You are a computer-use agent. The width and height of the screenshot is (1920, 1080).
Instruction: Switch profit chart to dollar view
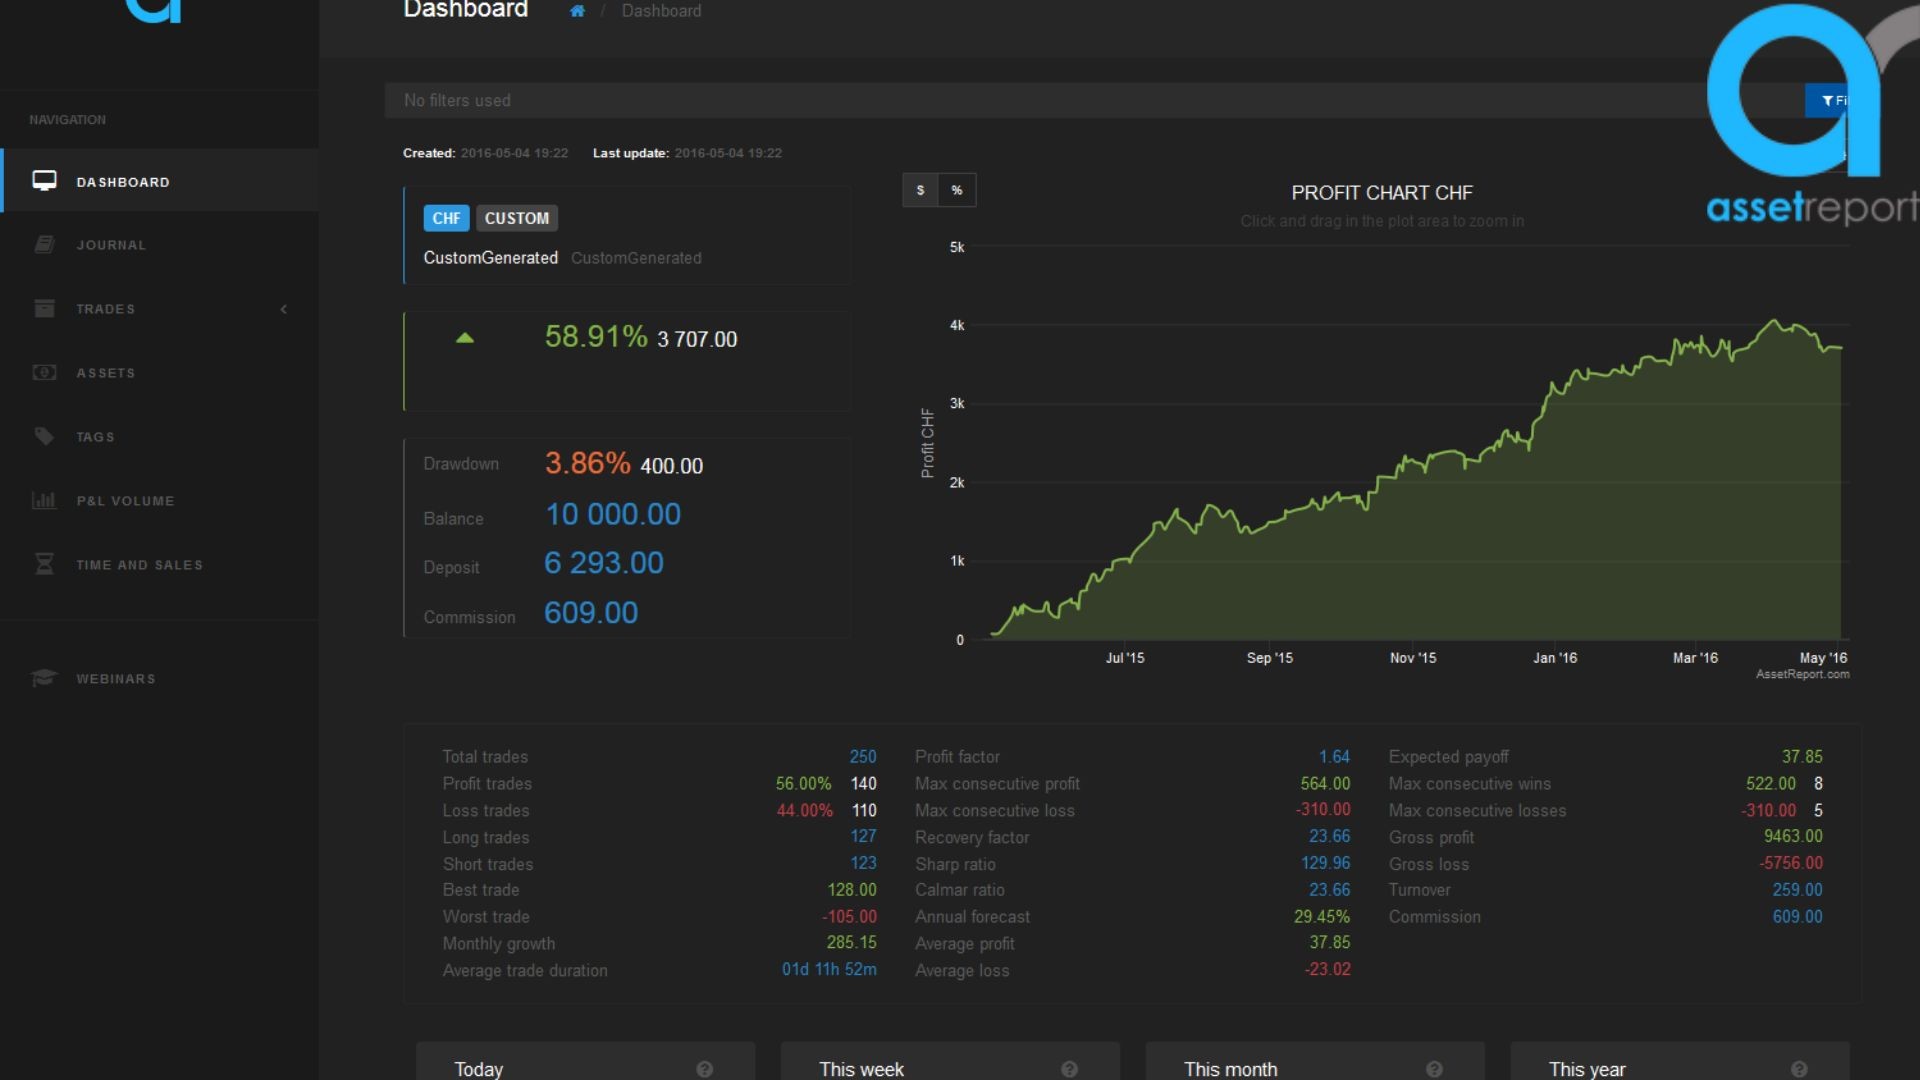(920, 190)
